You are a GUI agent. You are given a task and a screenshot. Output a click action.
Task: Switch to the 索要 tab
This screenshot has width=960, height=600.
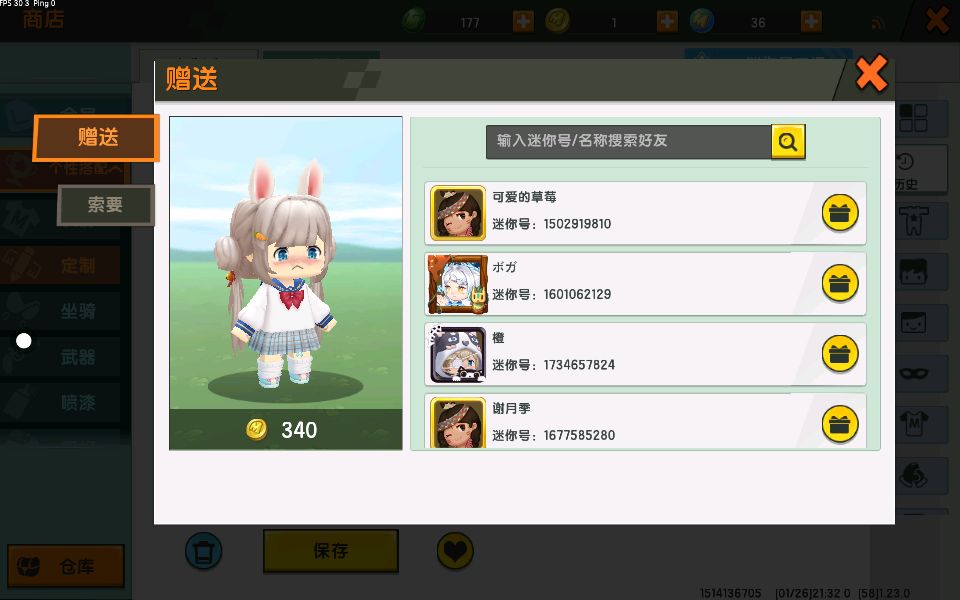click(x=105, y=204)
